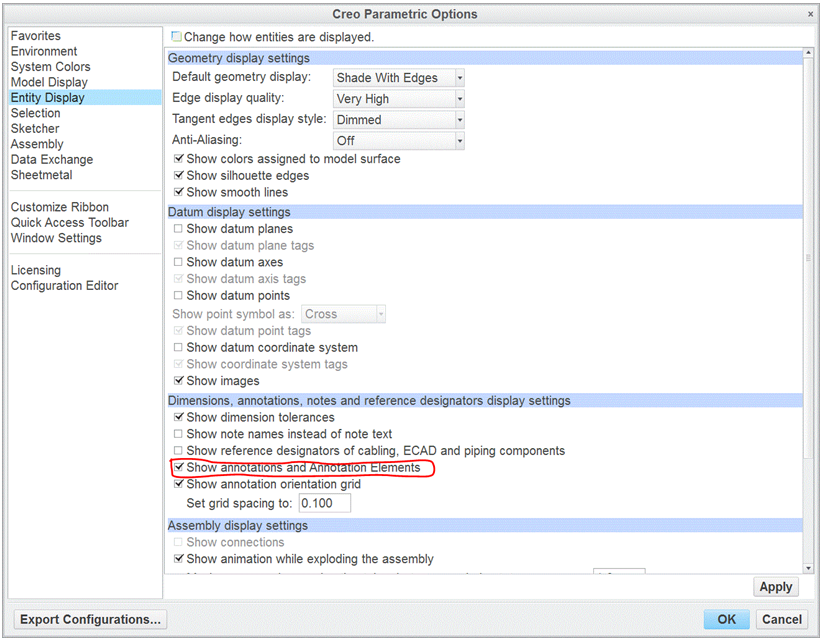Open the Selection category

click(x=35, y=113)
